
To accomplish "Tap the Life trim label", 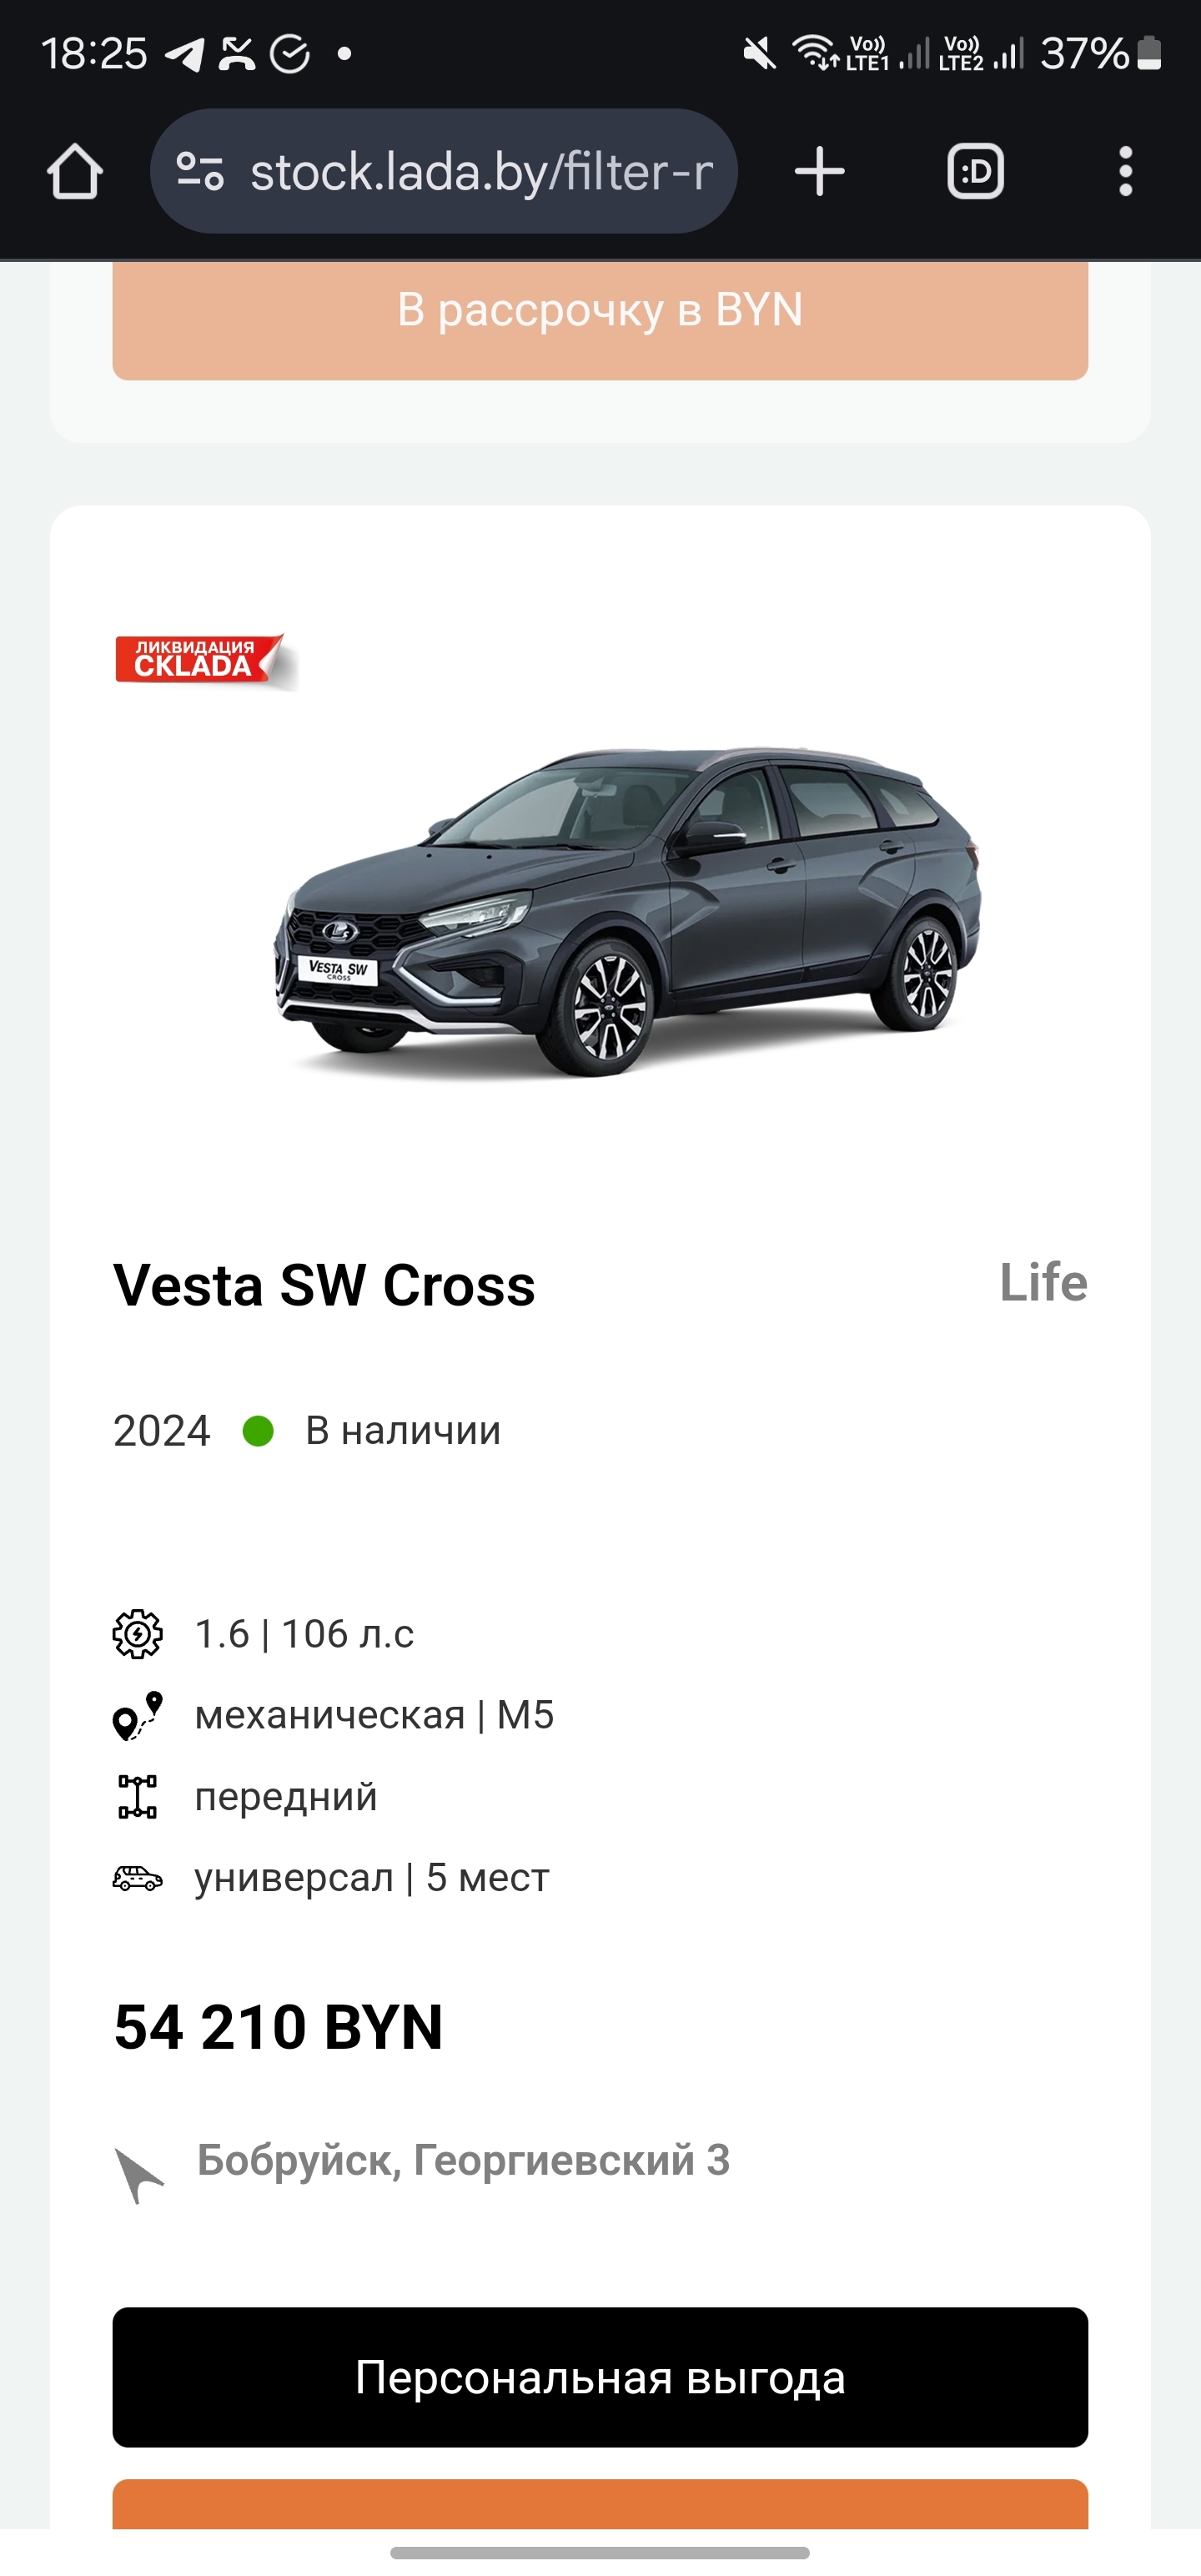I will 1043,1282.
